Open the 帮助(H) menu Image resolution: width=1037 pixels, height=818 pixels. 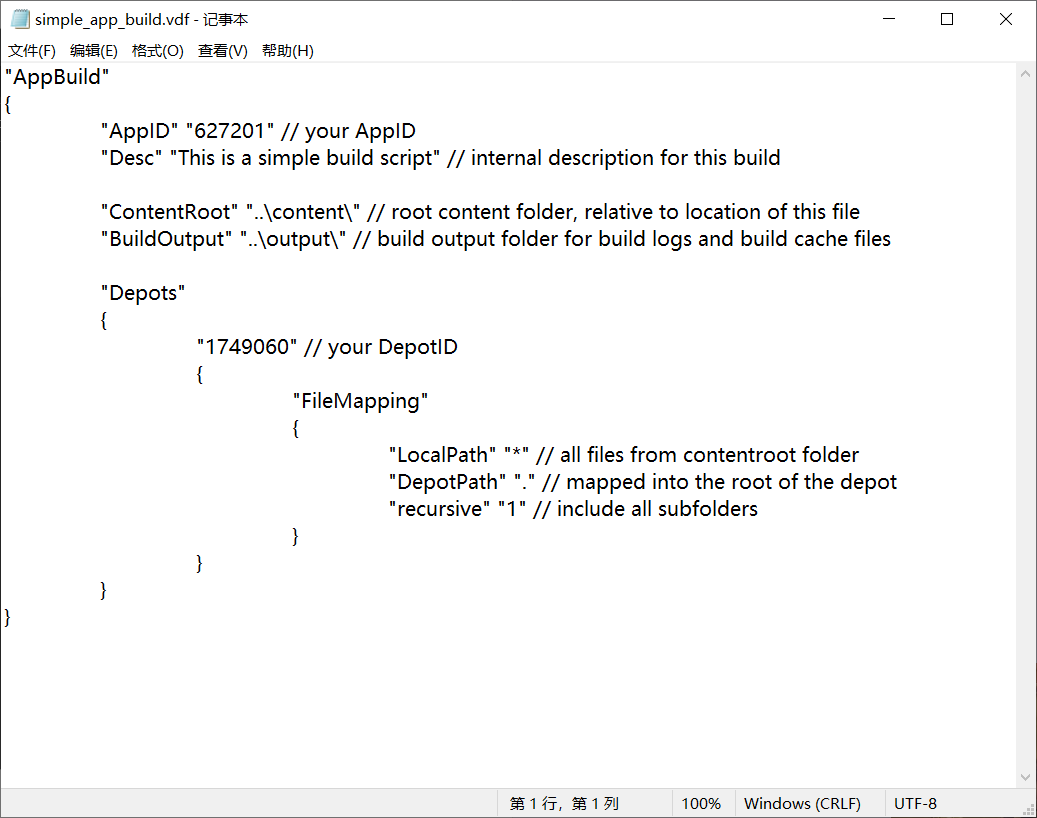click(x=288, y=51)
